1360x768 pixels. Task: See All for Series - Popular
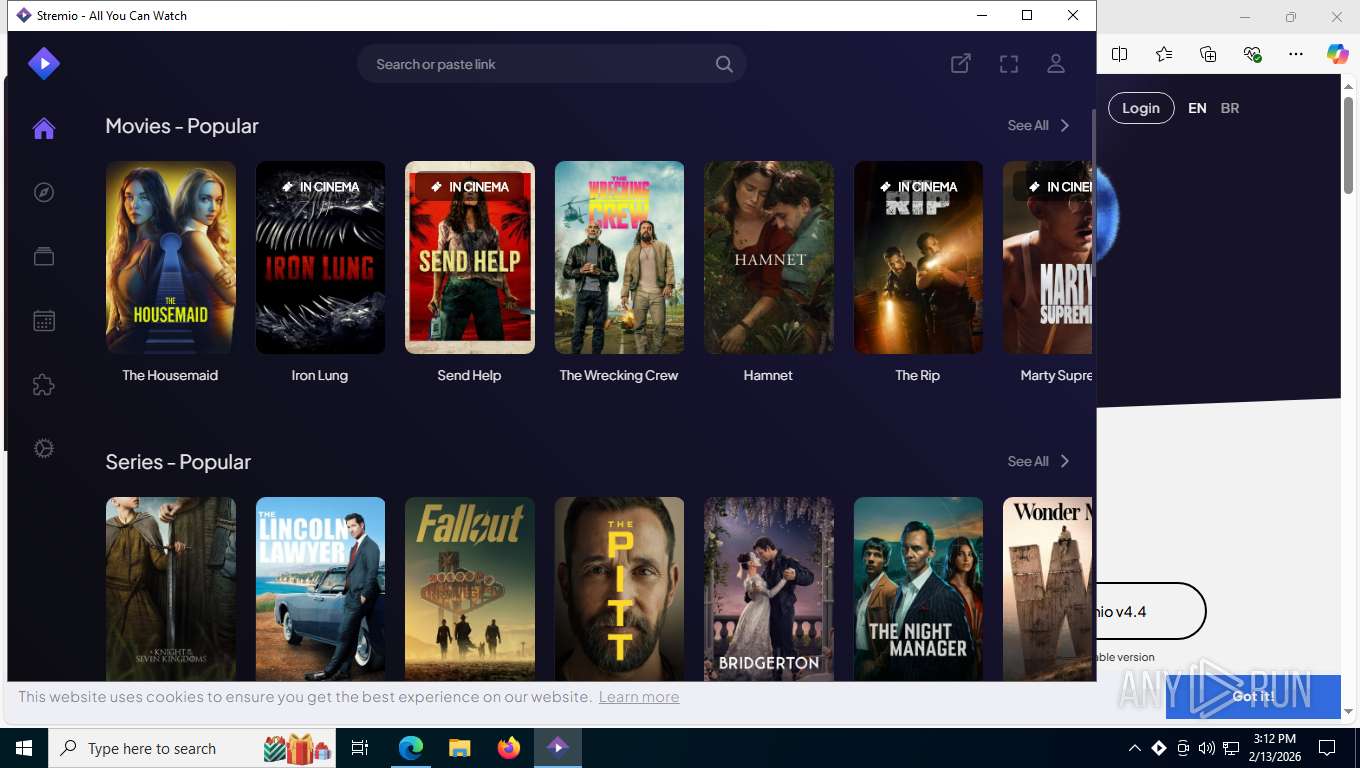tap(1039, 461)
